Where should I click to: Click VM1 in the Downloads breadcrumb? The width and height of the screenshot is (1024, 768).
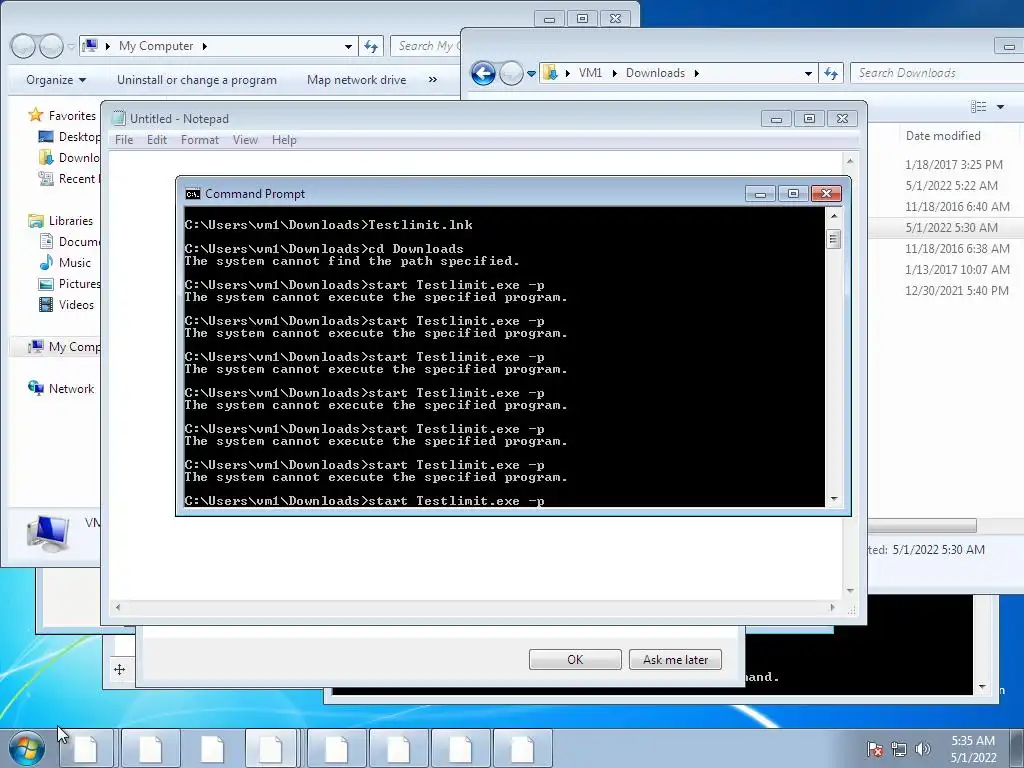click(590, 73)
